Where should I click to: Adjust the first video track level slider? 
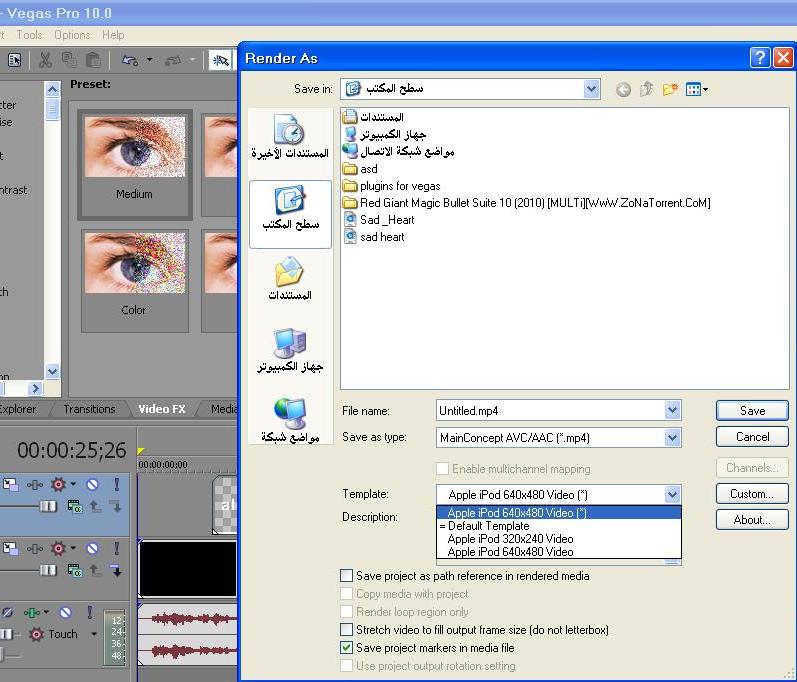[x=48, y=506]
